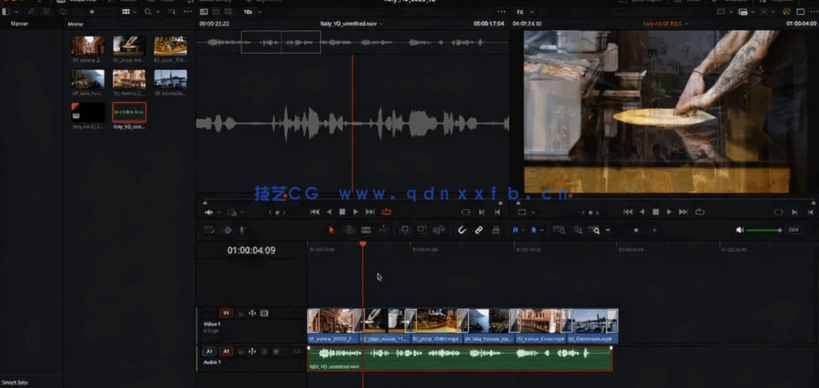
Task: Select the green voiceover clip on Audio 1
Action: [460, 359]
